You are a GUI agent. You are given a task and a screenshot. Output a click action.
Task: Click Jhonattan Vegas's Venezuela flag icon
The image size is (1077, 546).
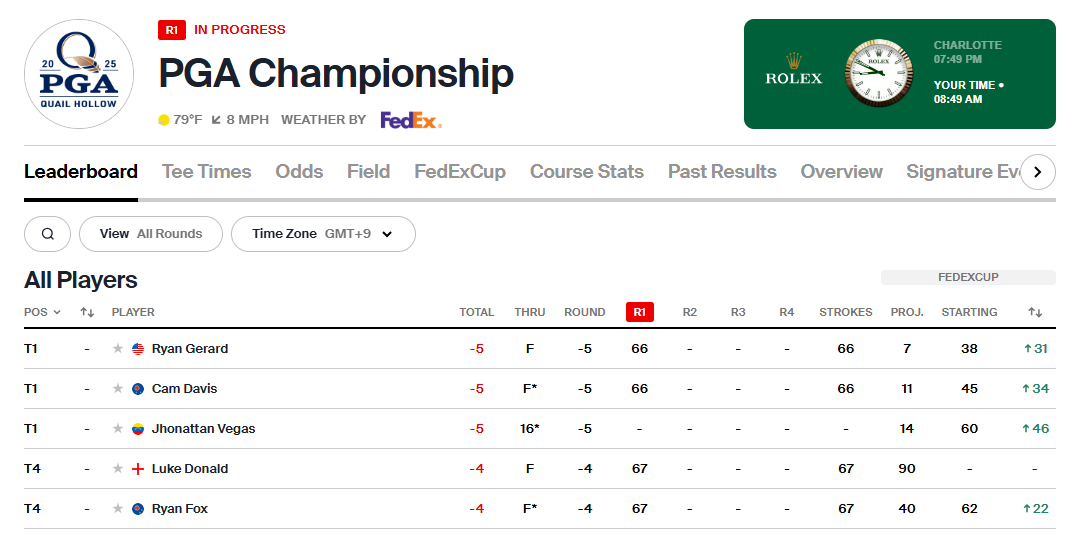(x=138, y=429)
